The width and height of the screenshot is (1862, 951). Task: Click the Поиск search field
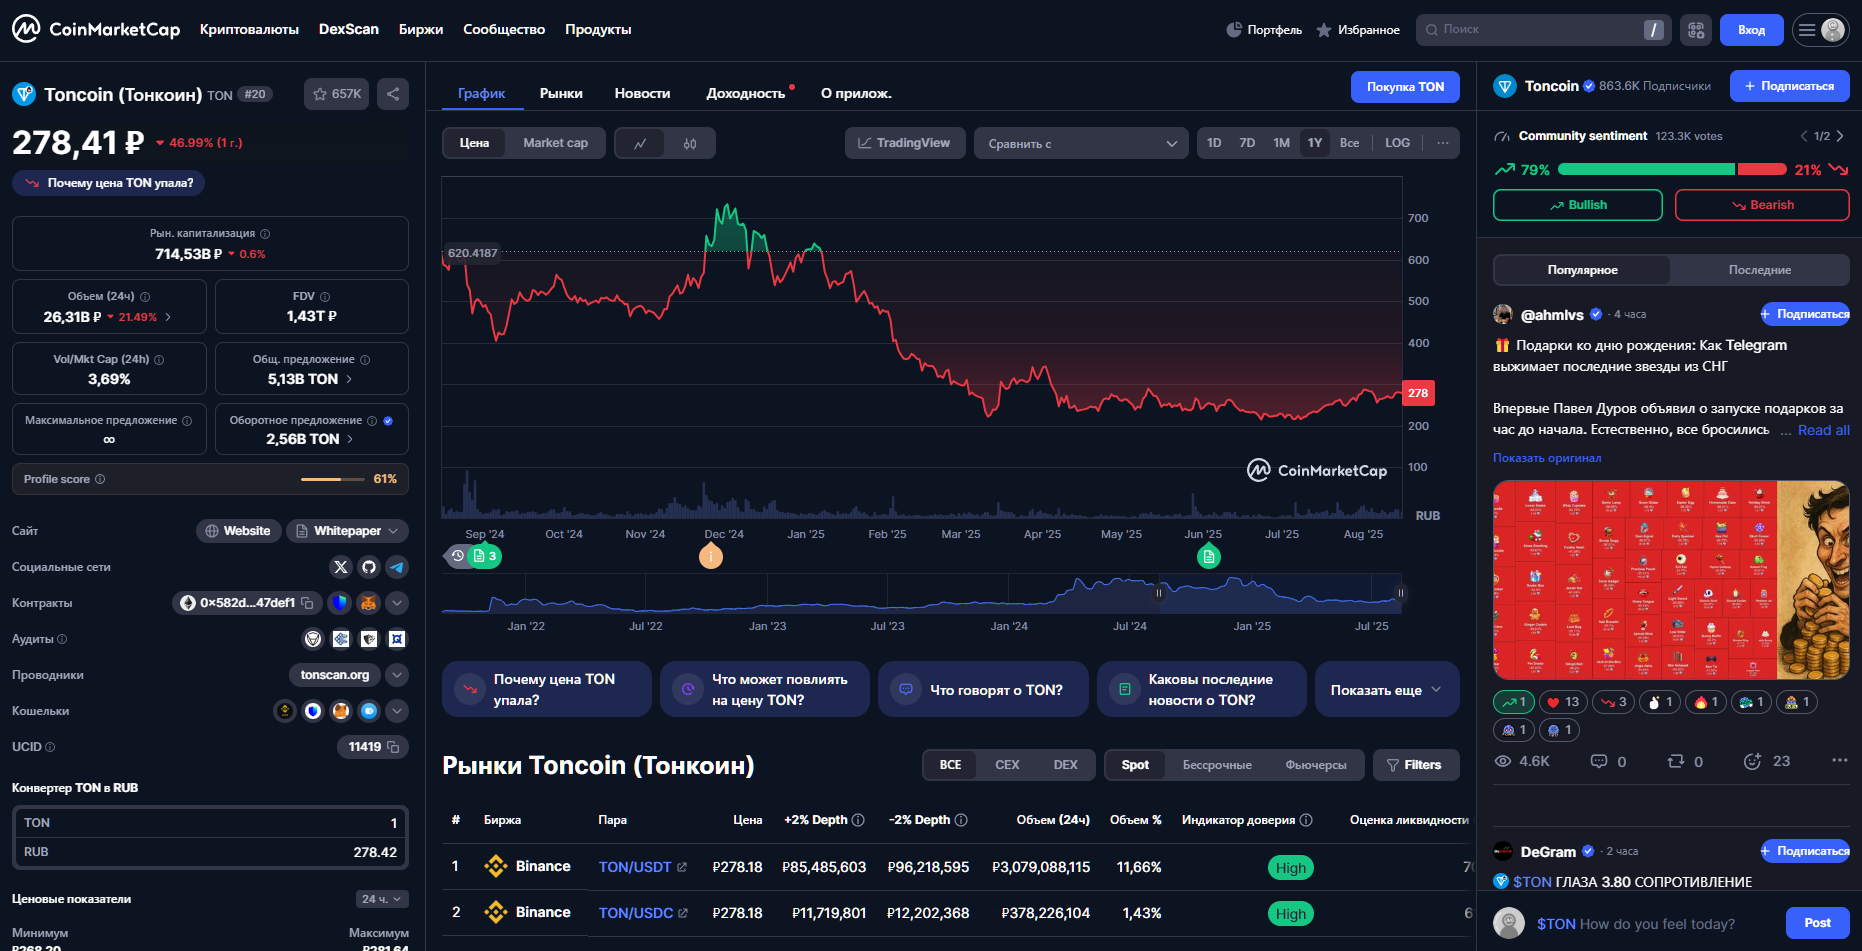click(1543, 30)
